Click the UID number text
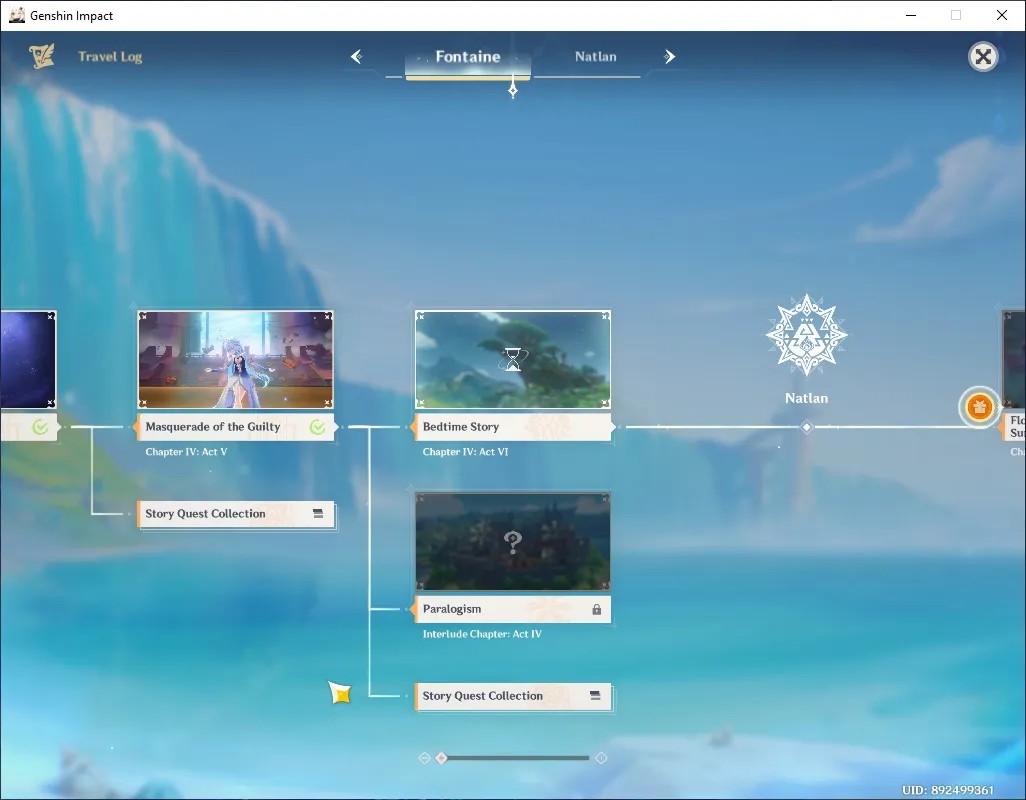The width and height of the screenshot is (1026, 800). point(947,790)
